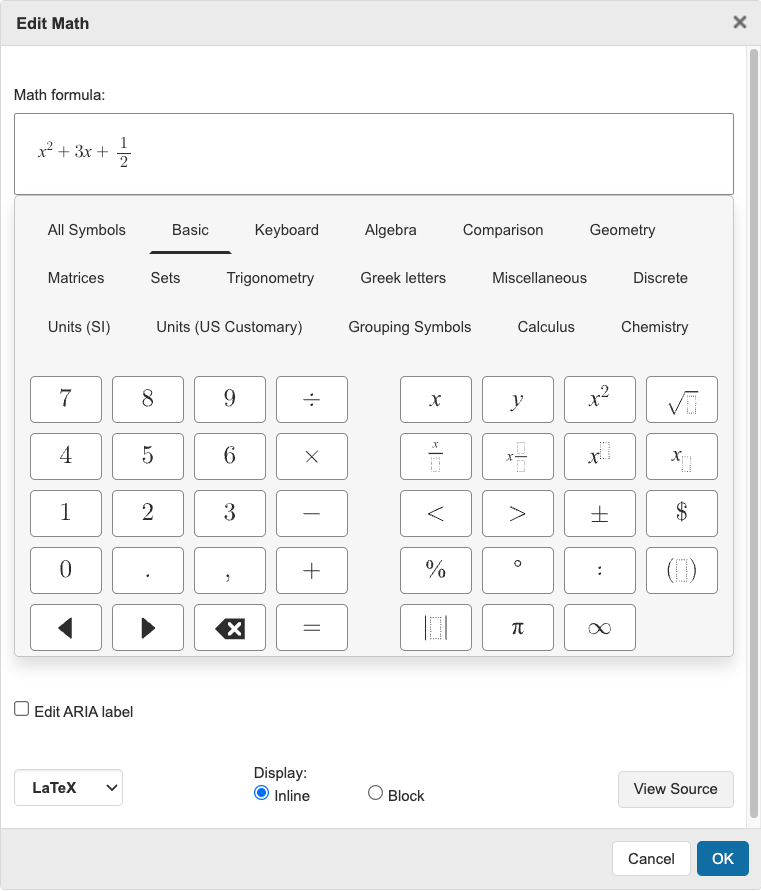Insert the percent symbol
This screenshot has height=891, width=761.
click(436, 571)
